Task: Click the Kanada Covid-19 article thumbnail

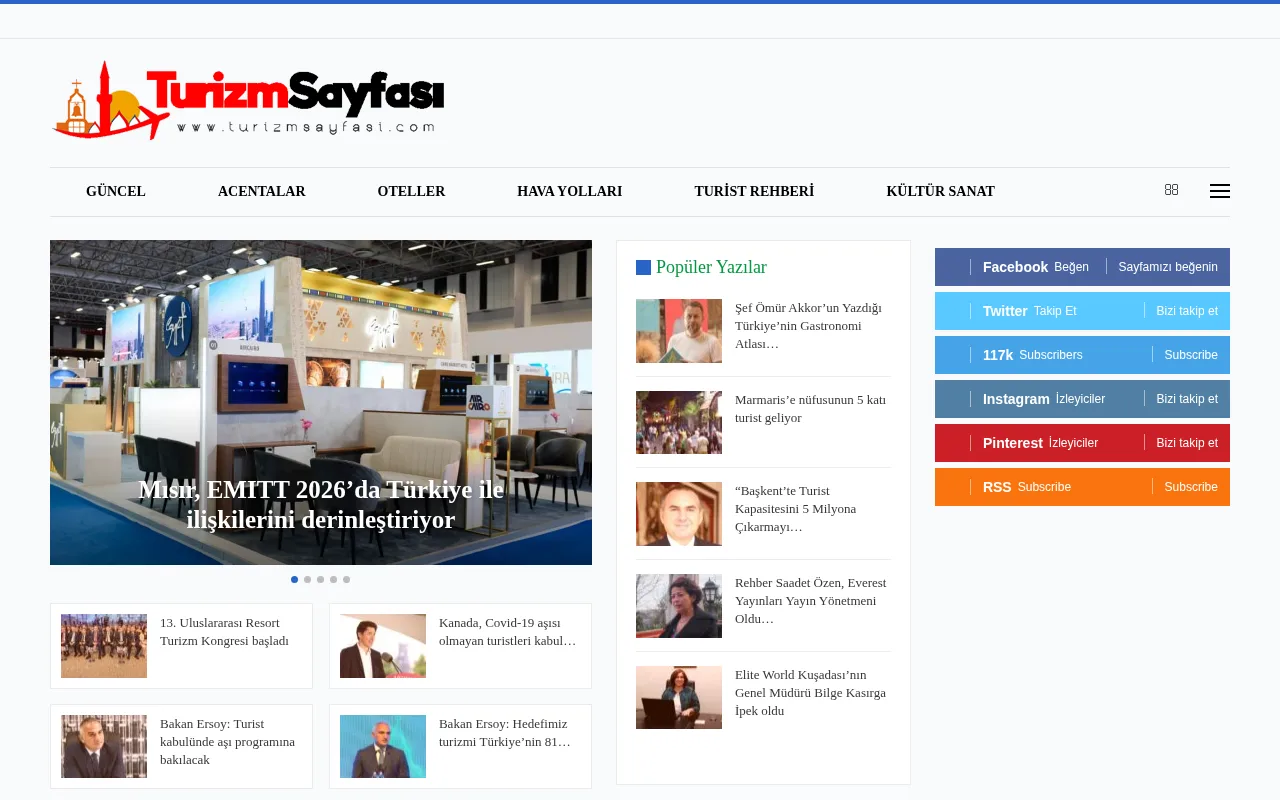Action: pyautogui.click(x=383, y=645)
